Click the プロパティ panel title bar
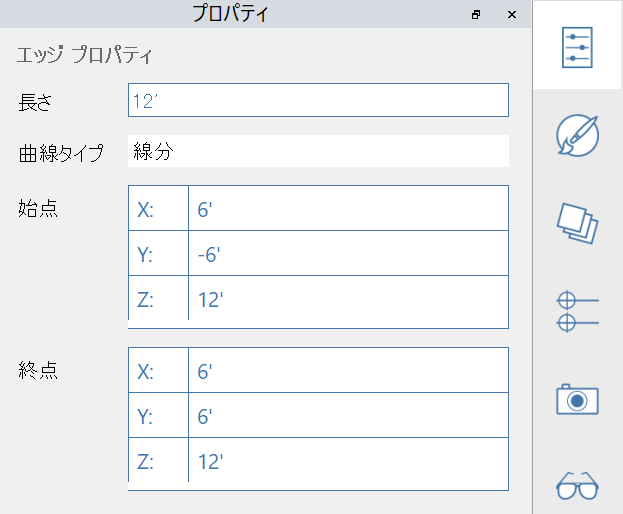The image size is (623, 514). click(x=231, y=14)
